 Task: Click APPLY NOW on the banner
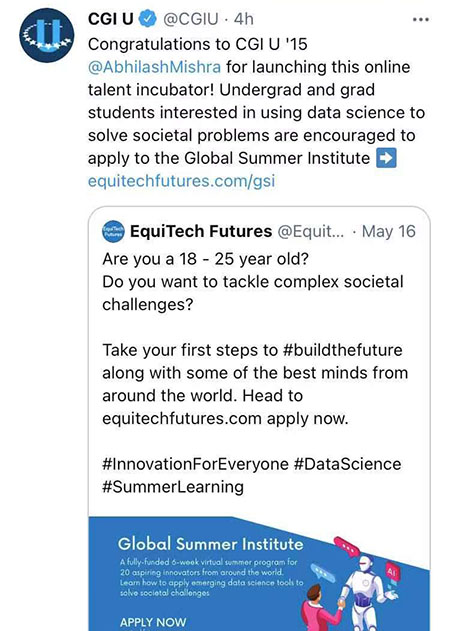153,622
